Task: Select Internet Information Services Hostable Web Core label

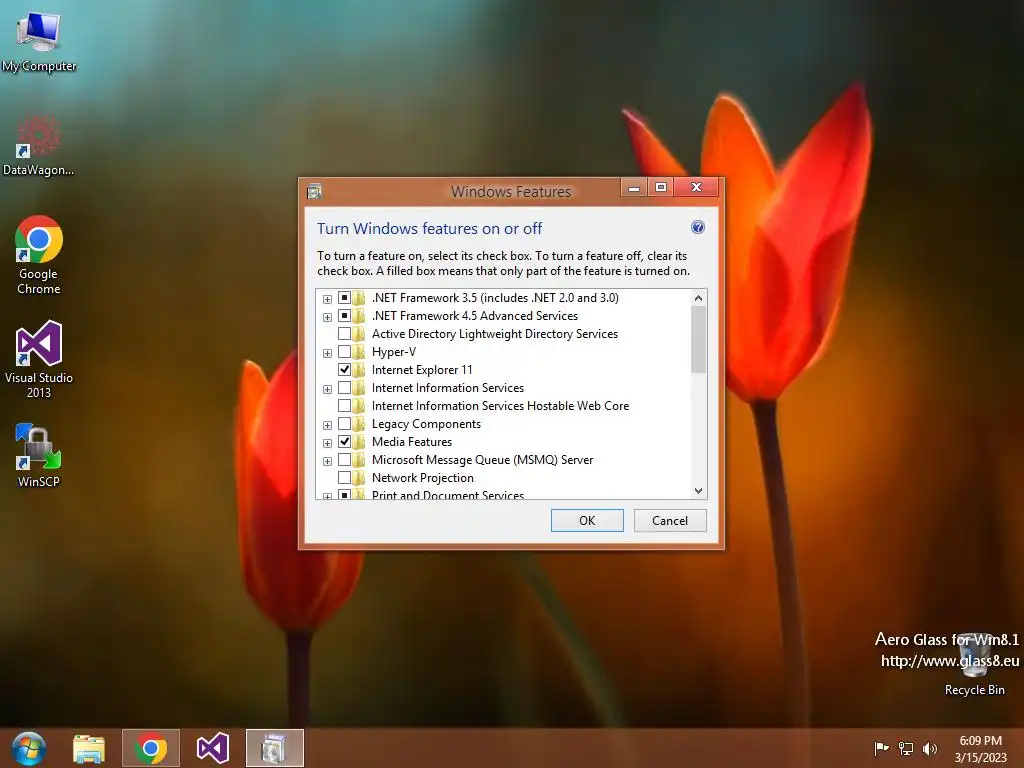Action: pyautogui.click(x=500, y=406)
